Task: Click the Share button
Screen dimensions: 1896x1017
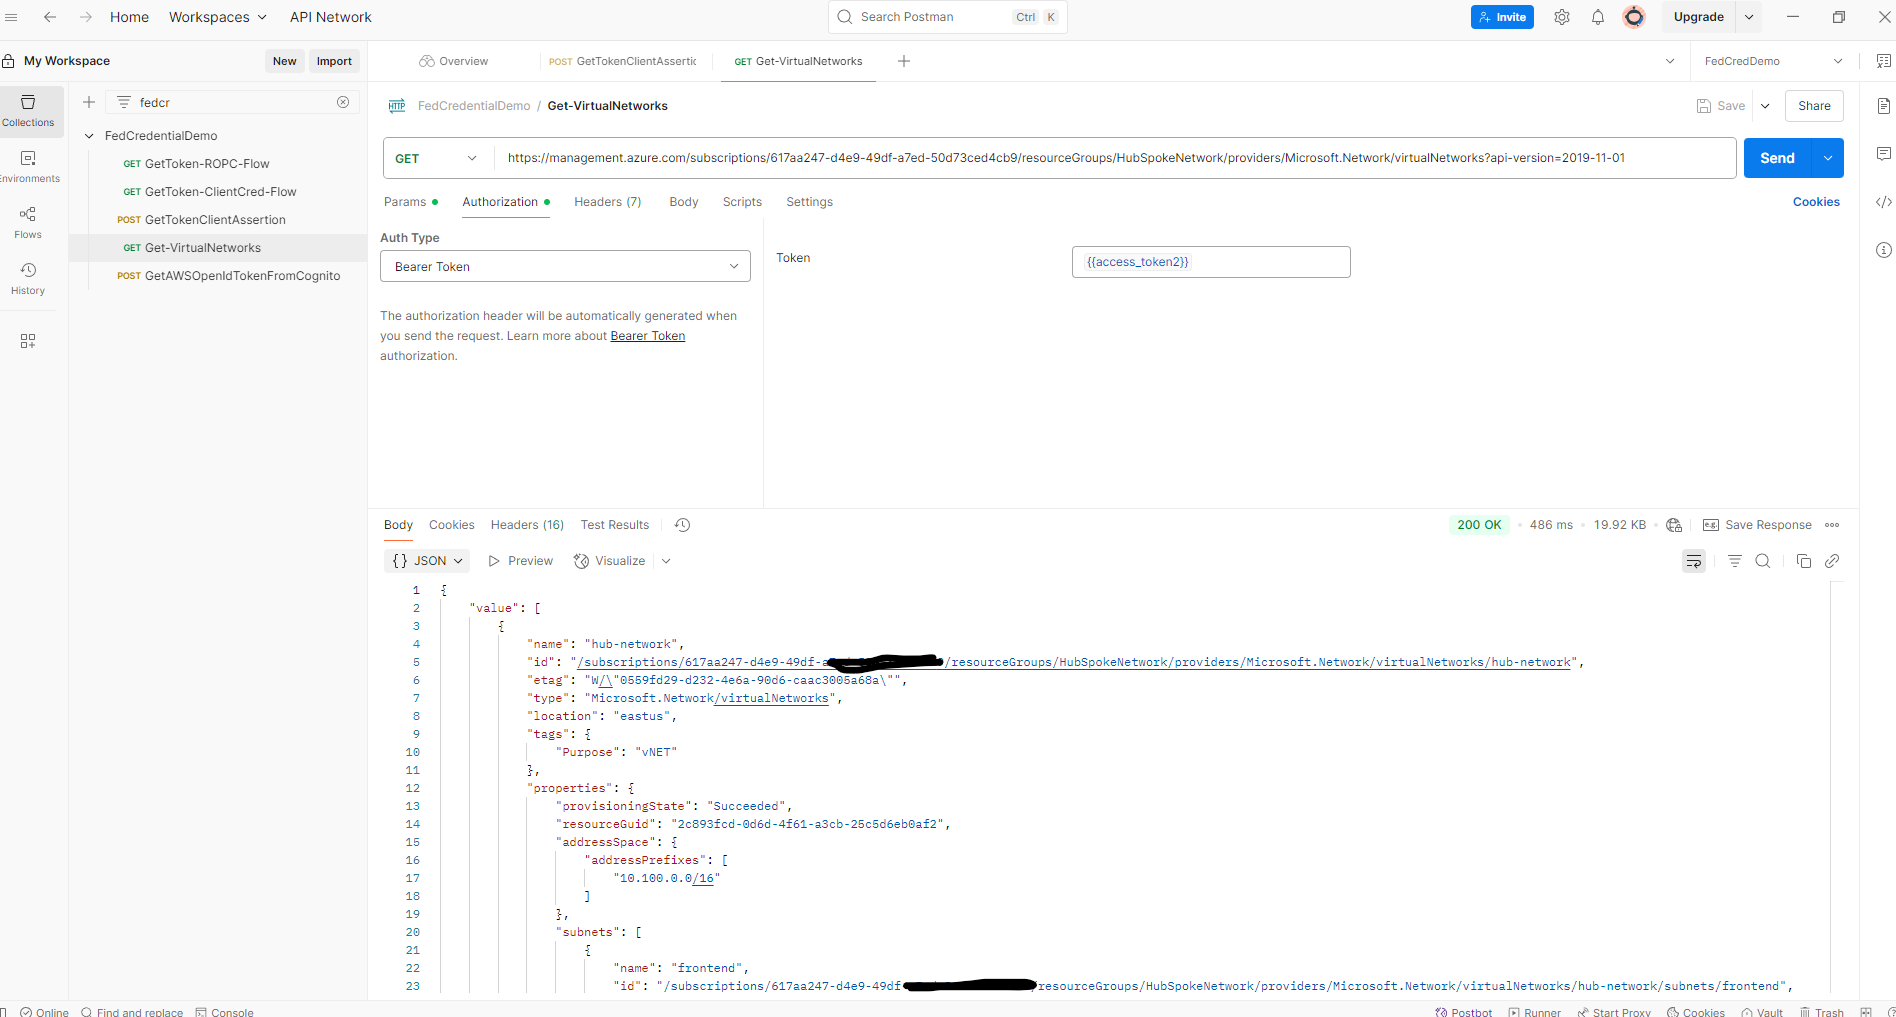Action: click(x=1814, y=106)
